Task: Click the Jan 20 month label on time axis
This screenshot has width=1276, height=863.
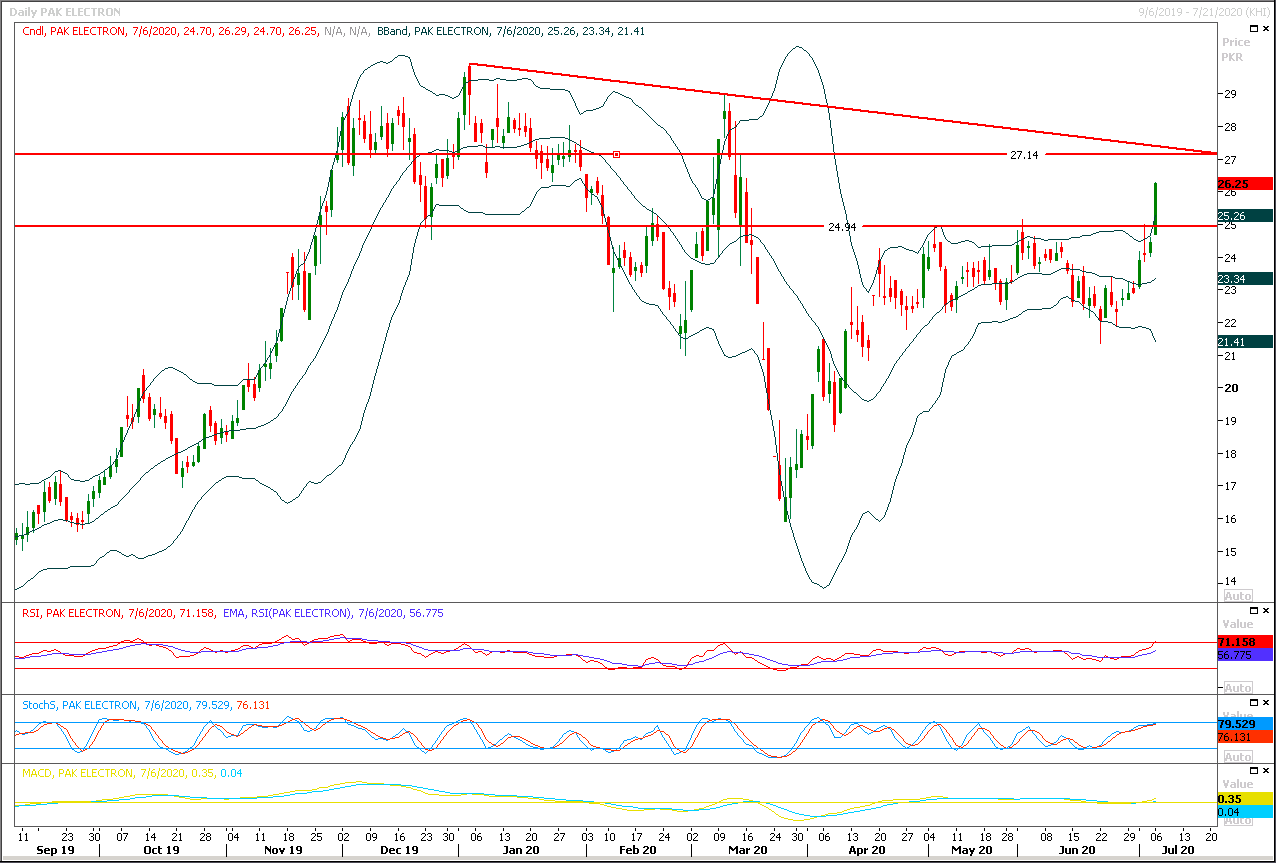Action: coord(522,851)
